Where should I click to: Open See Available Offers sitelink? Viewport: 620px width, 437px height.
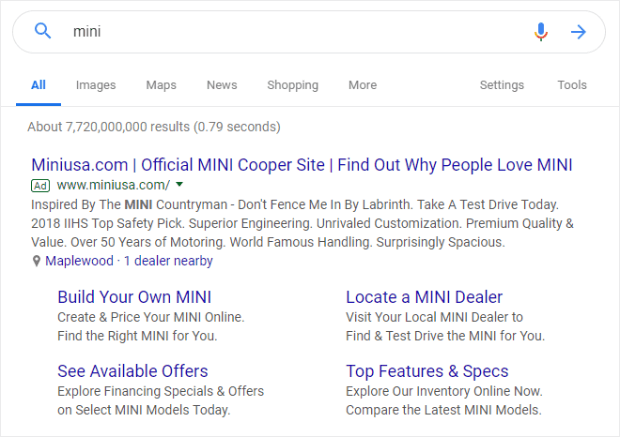click(132, 371)
